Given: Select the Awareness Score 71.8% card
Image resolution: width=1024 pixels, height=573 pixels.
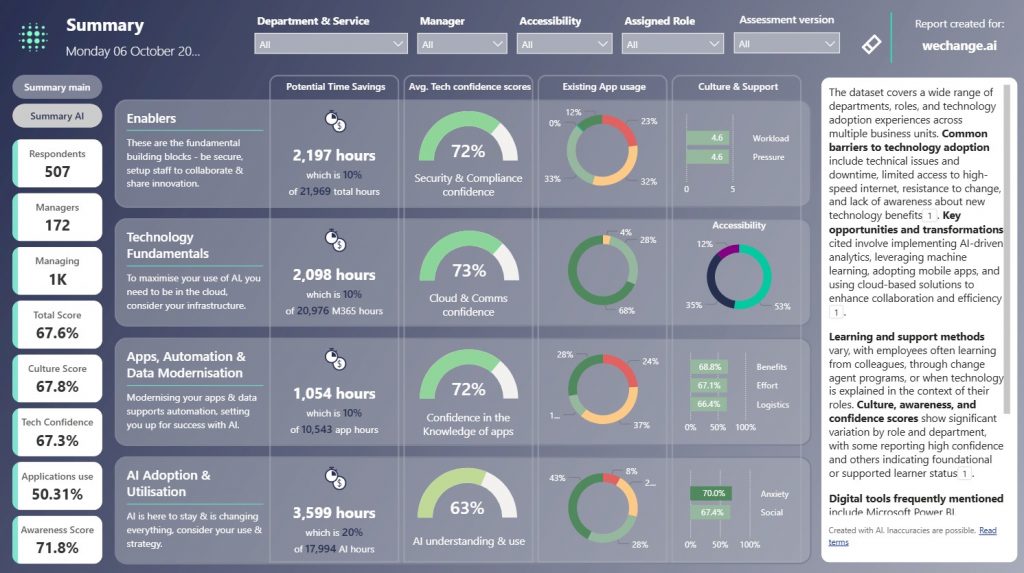Looking at the screenshot, I should 58,540.
